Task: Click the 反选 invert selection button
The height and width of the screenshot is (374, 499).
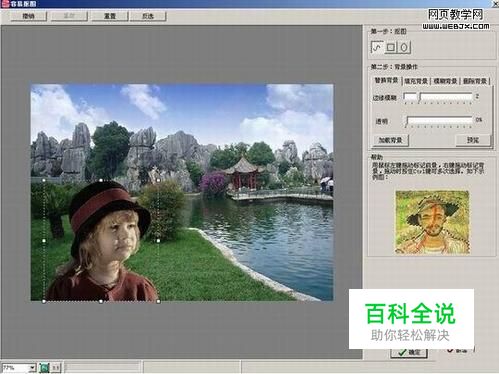Action: point(148,16)
